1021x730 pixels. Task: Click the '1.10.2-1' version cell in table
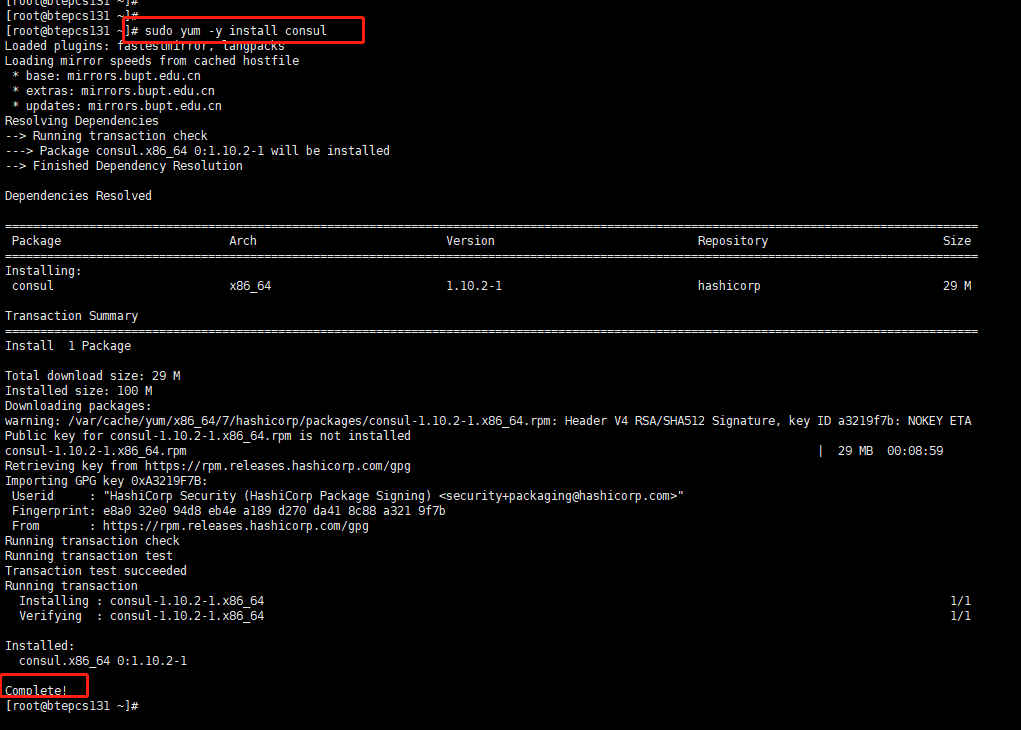click(474, 285)
